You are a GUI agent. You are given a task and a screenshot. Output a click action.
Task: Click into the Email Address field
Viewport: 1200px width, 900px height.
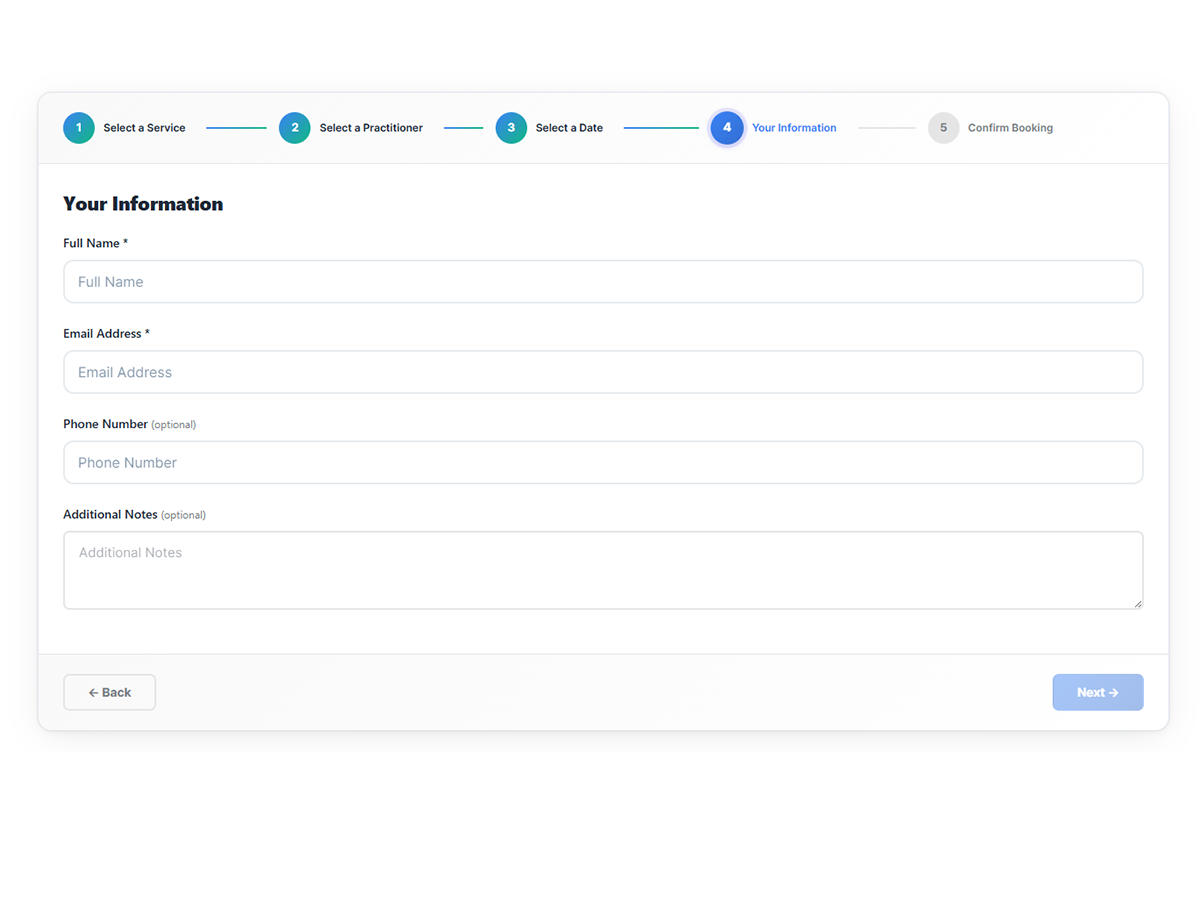pyautogui.click(x=603, y=372)
